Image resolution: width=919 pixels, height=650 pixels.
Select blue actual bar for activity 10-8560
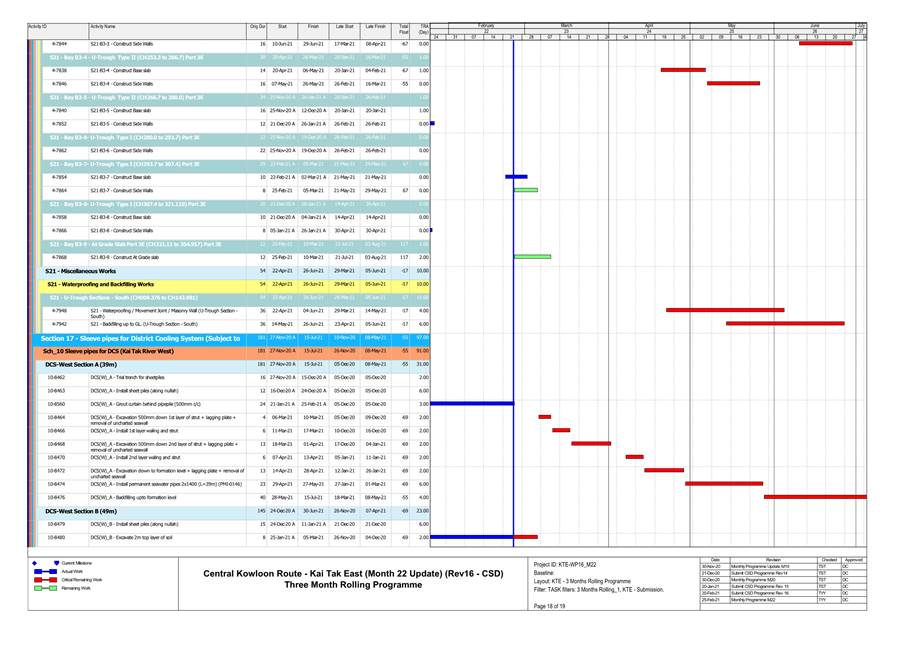tap(472, 403)
